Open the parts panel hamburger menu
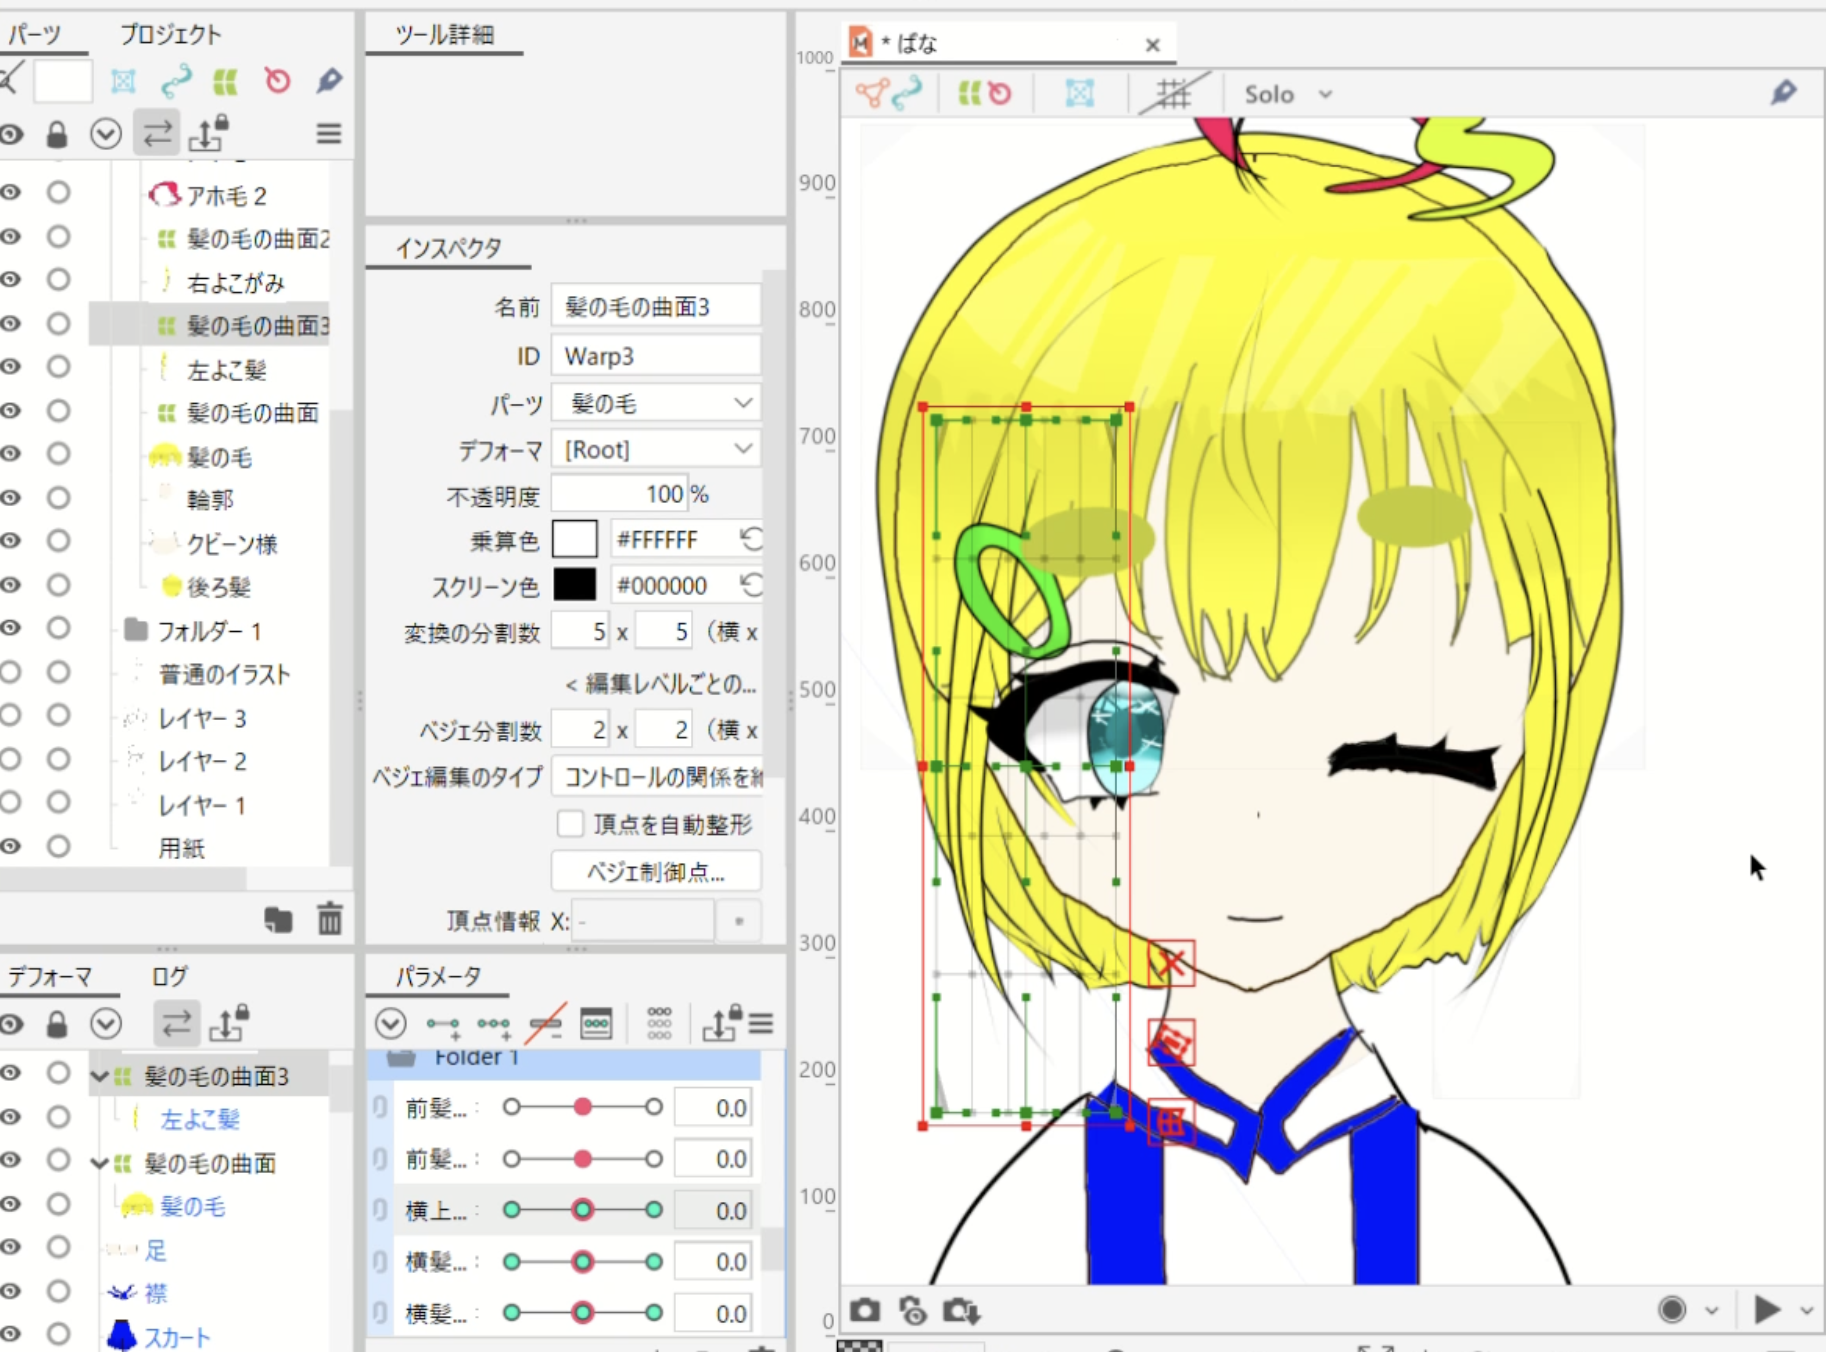Viewport: 1826px width, 1352px height. (x=329, y=133)
